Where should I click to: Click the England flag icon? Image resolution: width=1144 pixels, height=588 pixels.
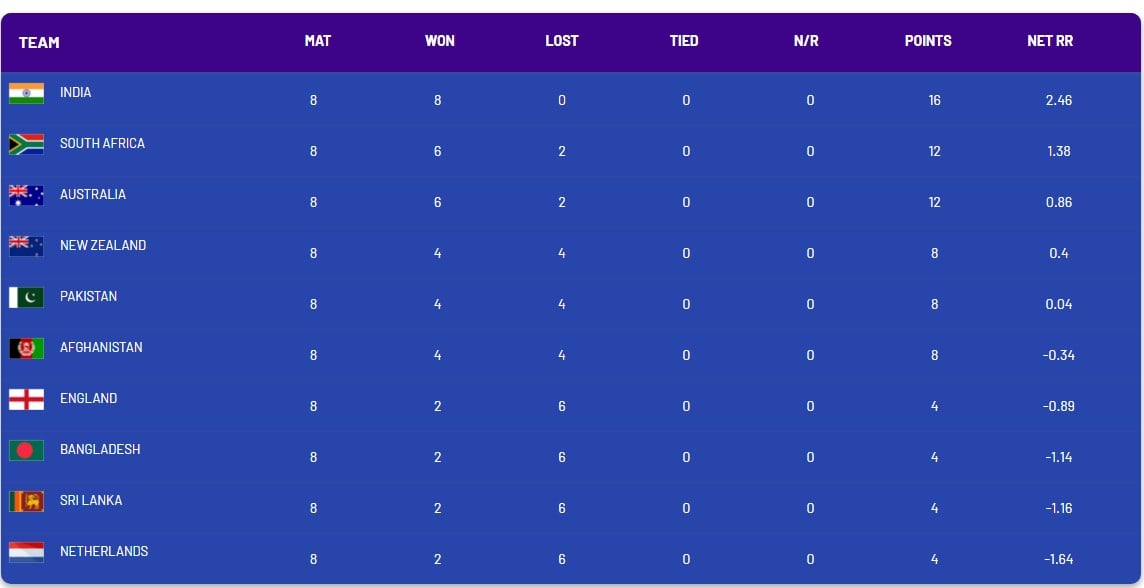click(26, 399)
